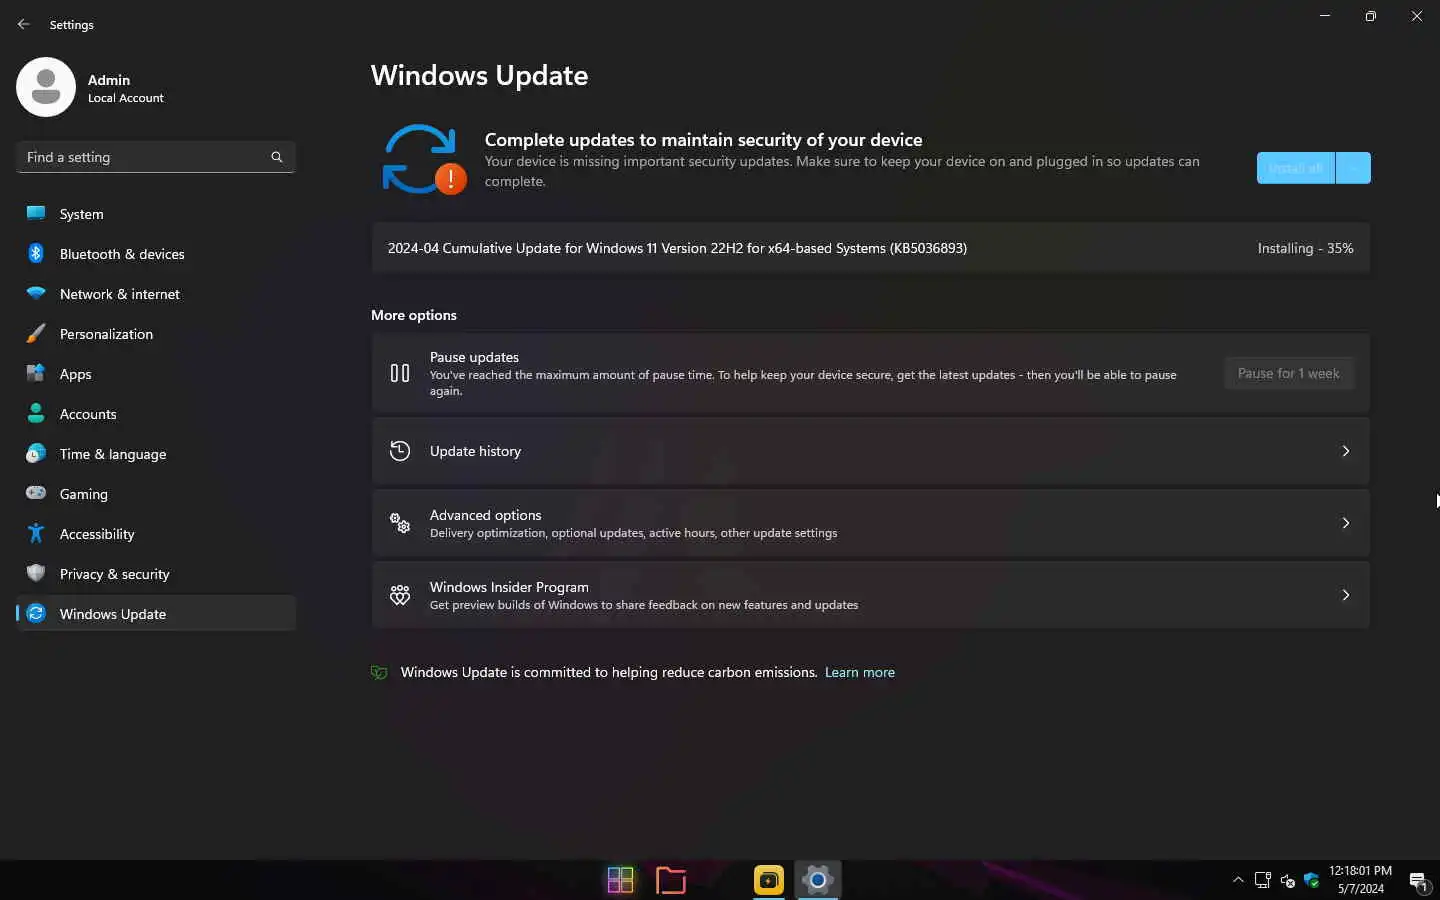The image size is (1440, 900).
Task: Open Time & language category
Action: click(x=156, y=454)
